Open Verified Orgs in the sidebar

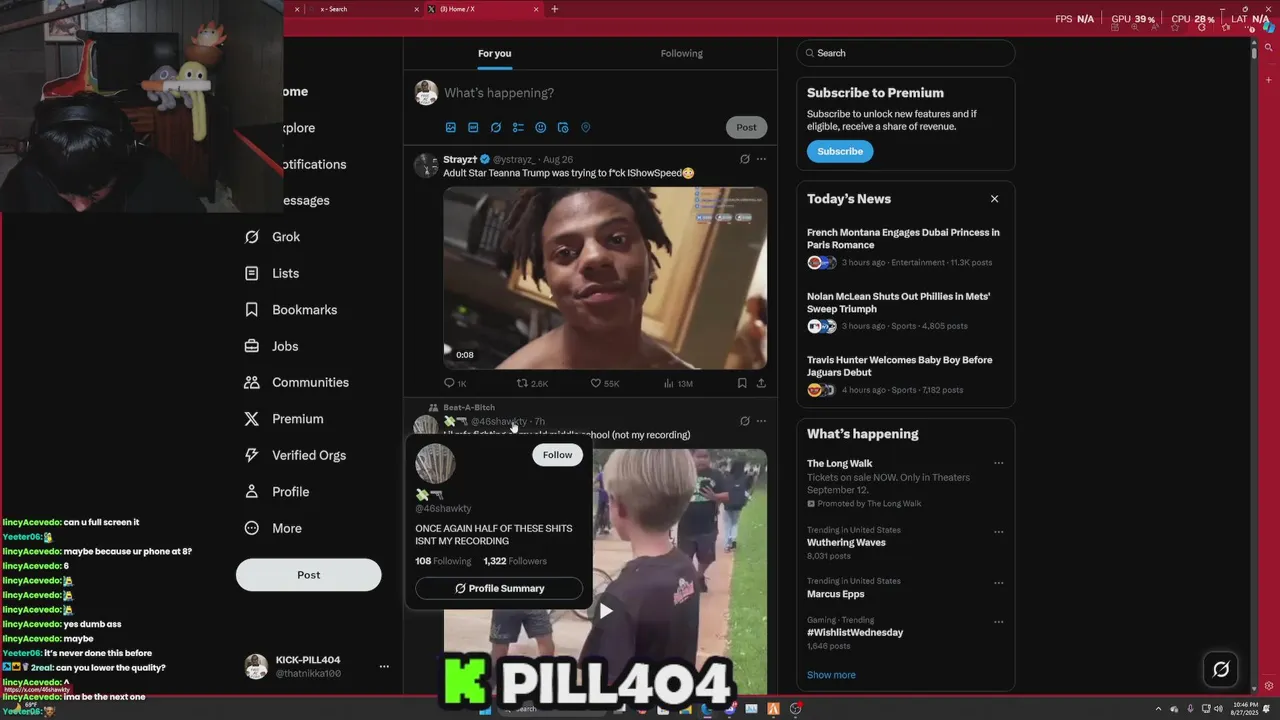(x=295, y=455)
